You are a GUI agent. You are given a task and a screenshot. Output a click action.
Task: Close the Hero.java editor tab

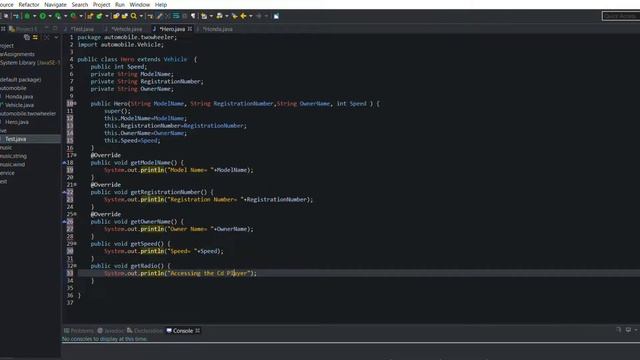click(190, 29)
